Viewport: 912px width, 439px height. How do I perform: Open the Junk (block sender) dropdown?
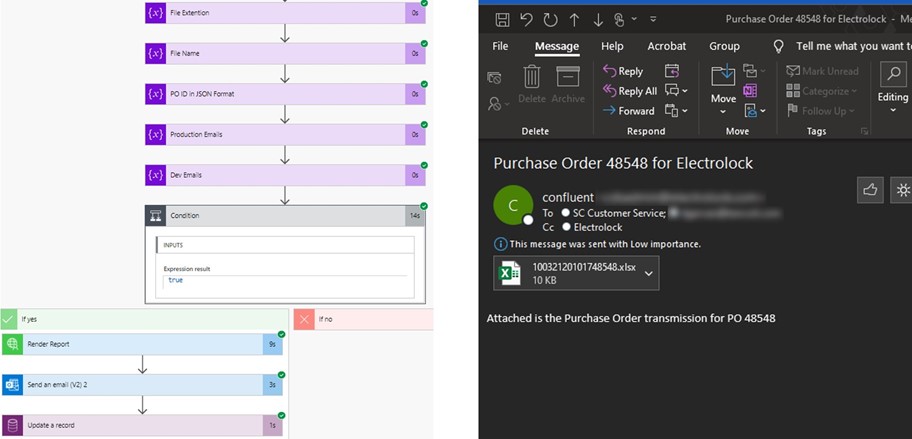point(498,104)
